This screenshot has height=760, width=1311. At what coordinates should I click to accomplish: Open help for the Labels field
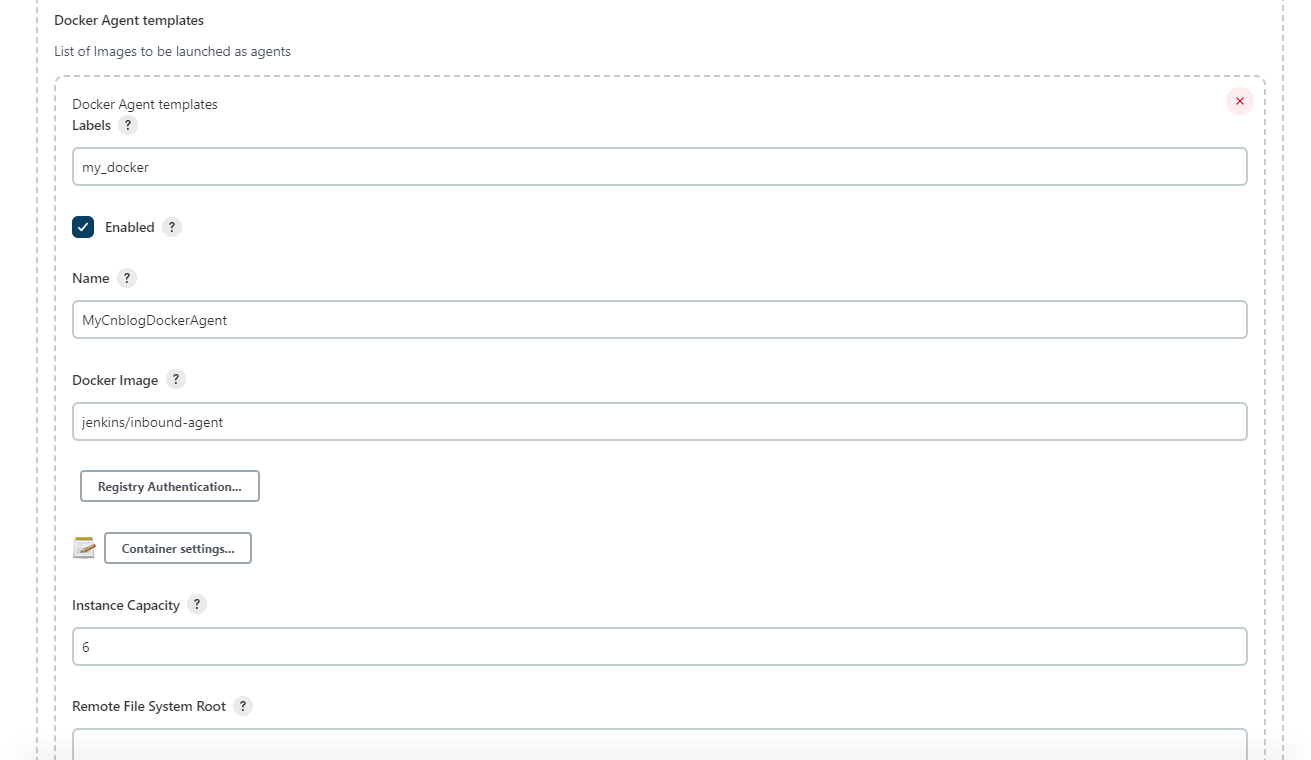pyautogui.click(x=128, y=126)
